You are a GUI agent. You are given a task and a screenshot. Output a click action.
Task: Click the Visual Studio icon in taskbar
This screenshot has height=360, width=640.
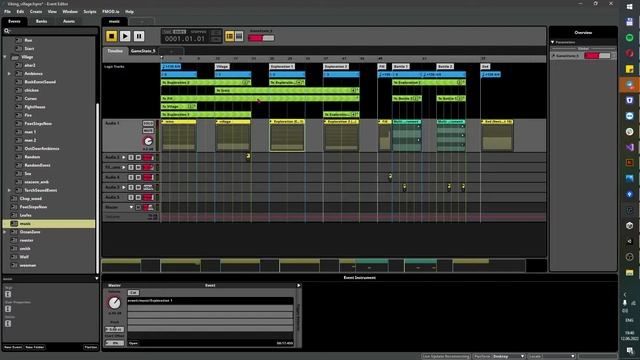[x=629, y=147]
